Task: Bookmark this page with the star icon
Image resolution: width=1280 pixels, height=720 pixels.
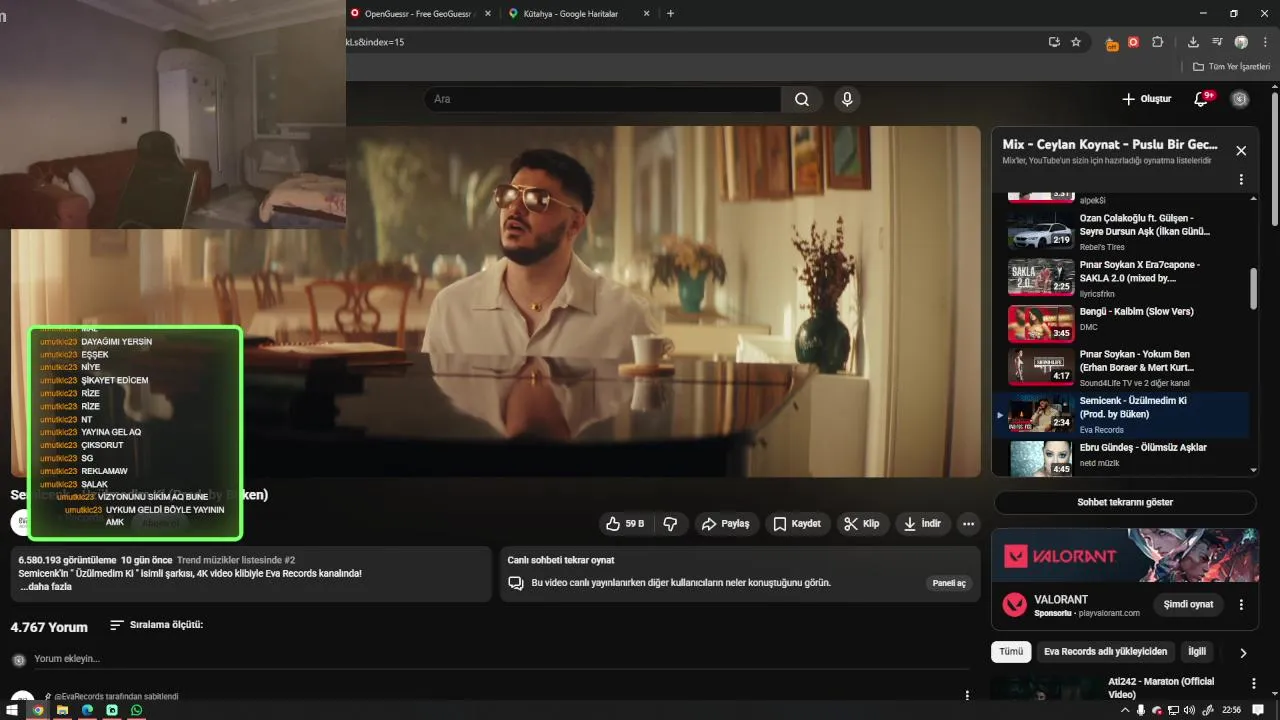Action: pyautogui.click(x=1076, y=42)
